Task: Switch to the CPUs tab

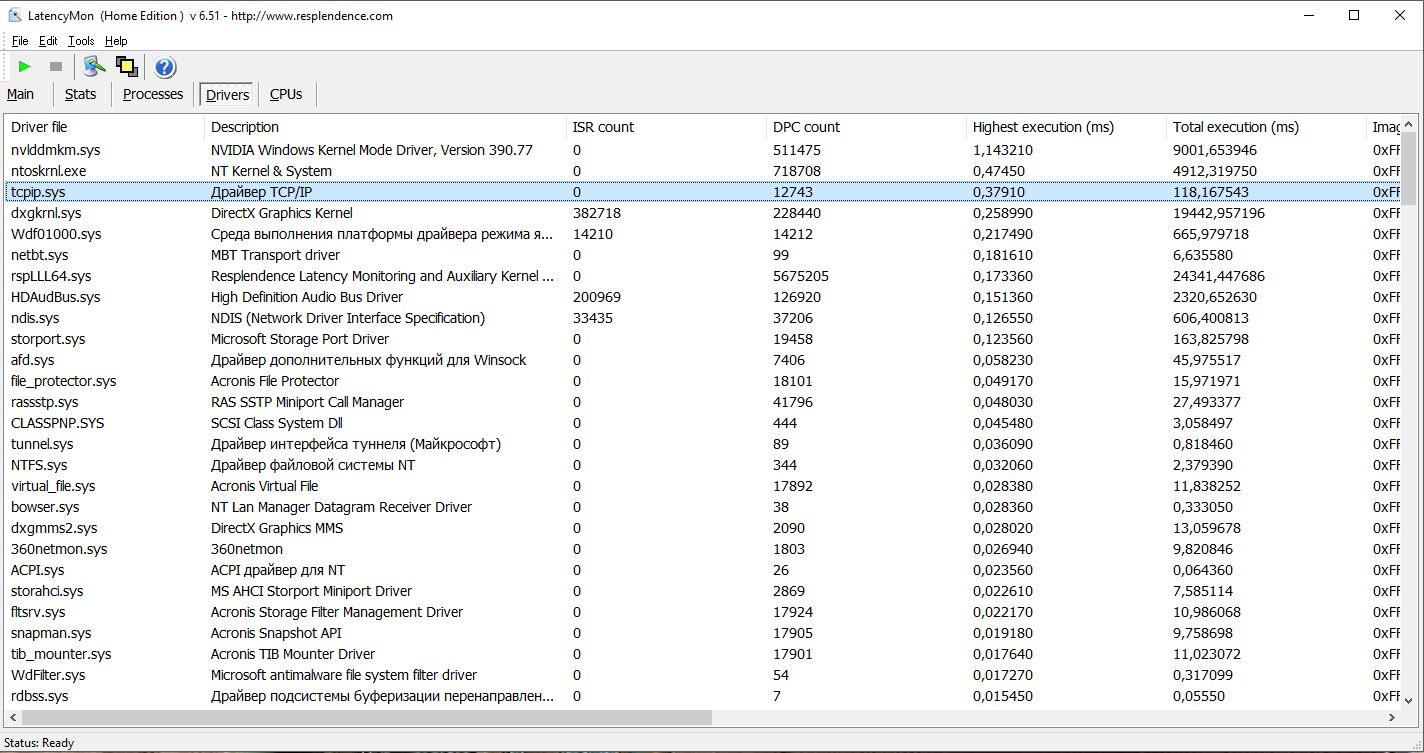Action: [286, 94]
